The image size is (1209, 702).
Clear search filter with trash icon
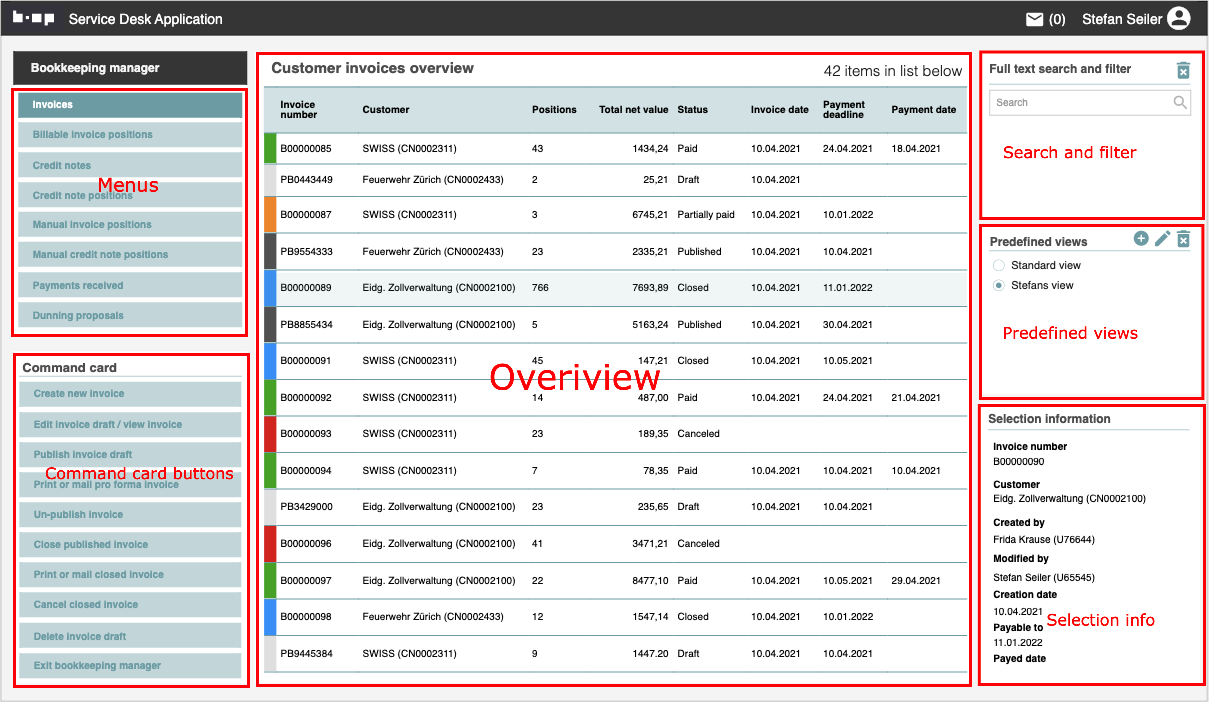pos(1183,70)
